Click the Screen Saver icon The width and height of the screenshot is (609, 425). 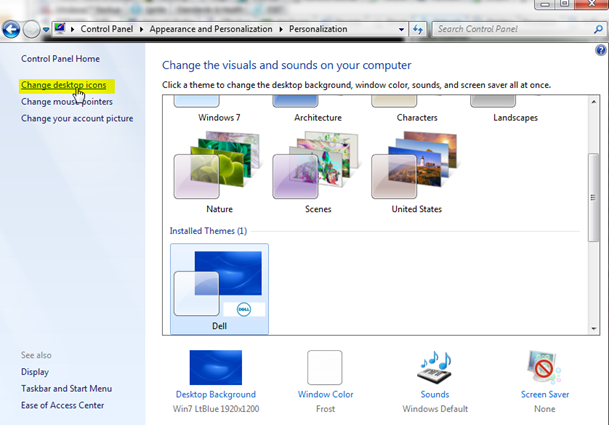pos(544,368)
